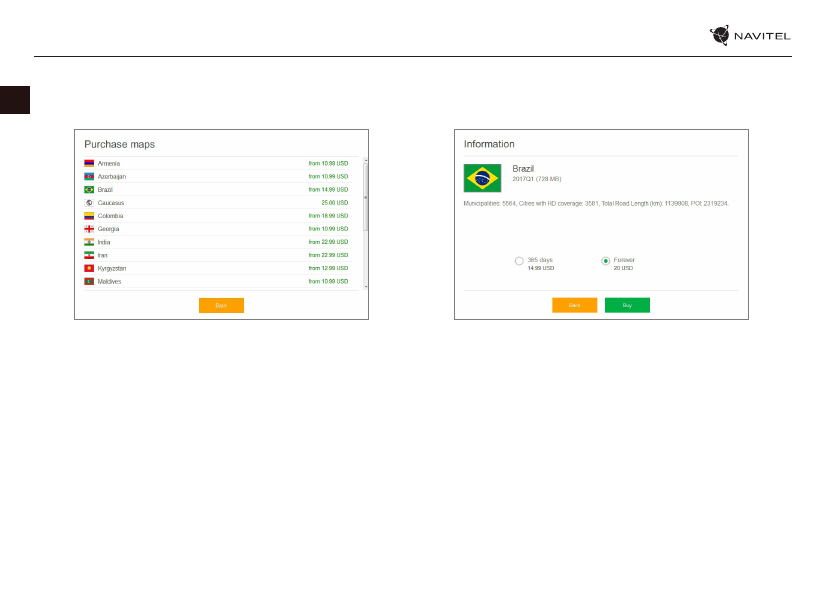Choose the Forever license radio button
The height and width of the screenshot is (595, 840).
tap(606, 261)
